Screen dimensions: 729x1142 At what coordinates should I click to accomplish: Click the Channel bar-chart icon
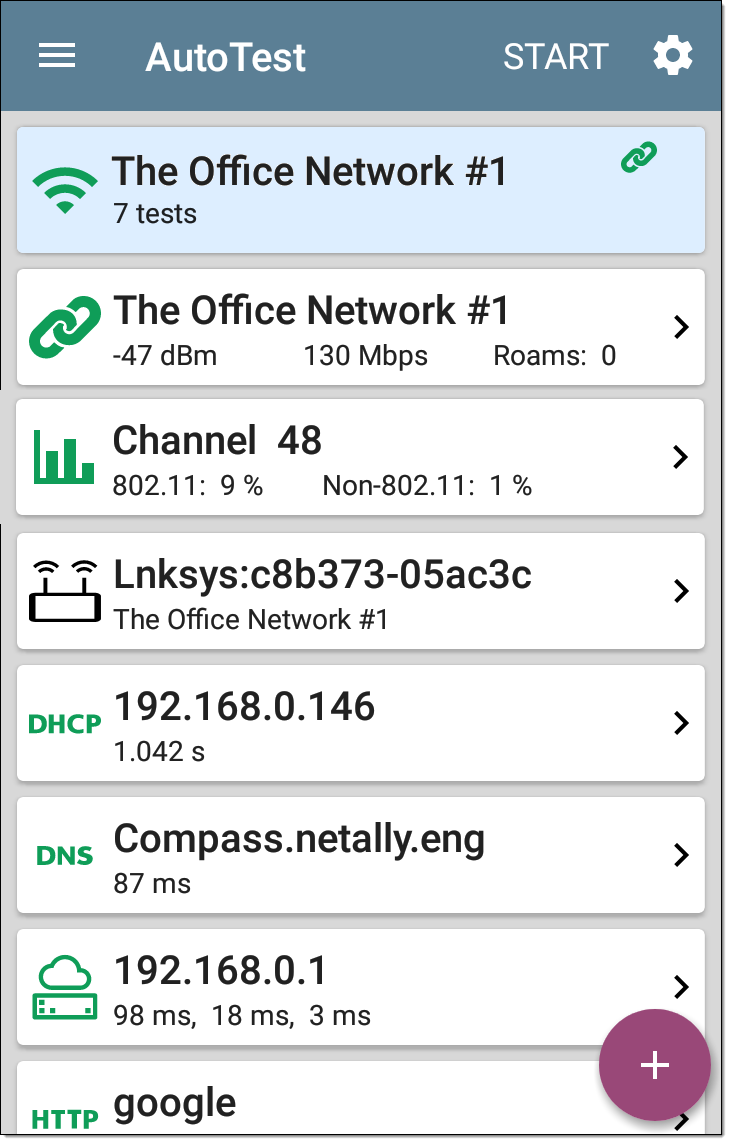click(x=64, y=457)
